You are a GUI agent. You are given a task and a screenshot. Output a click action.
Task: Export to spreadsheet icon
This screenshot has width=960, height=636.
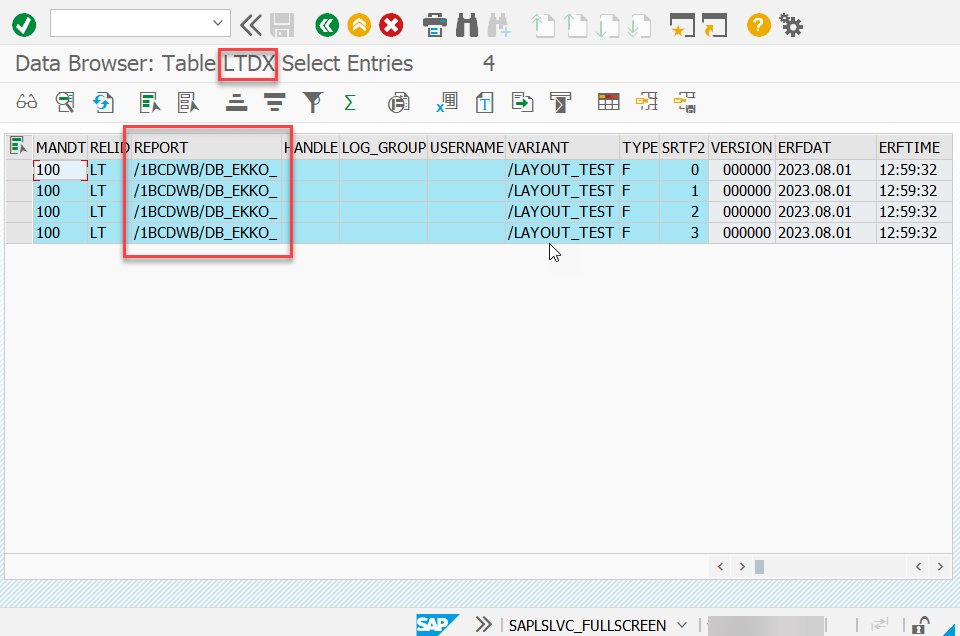(x=447, y=102)
